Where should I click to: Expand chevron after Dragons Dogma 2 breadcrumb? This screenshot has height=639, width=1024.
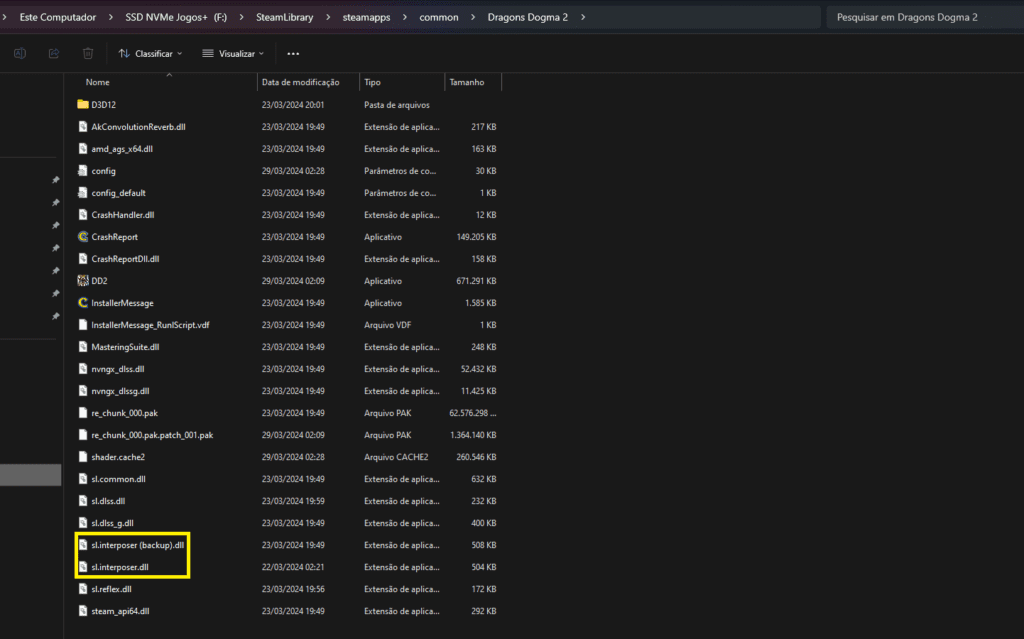tap(583, 17)
